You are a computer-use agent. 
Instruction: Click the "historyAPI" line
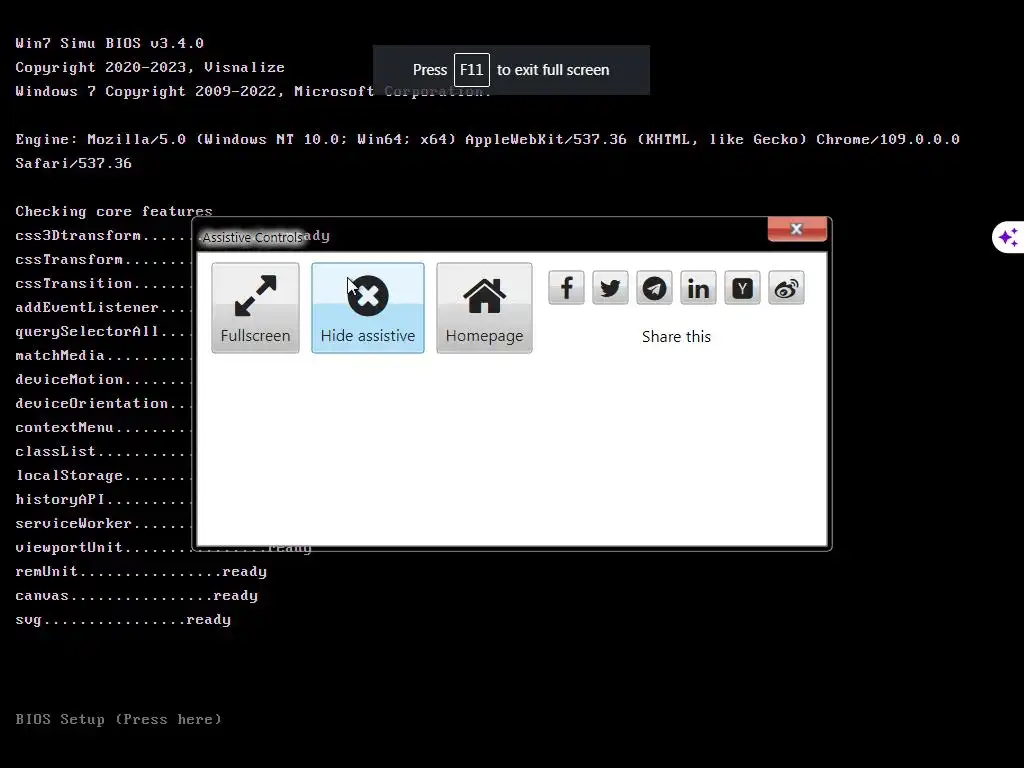pos(103,500)
